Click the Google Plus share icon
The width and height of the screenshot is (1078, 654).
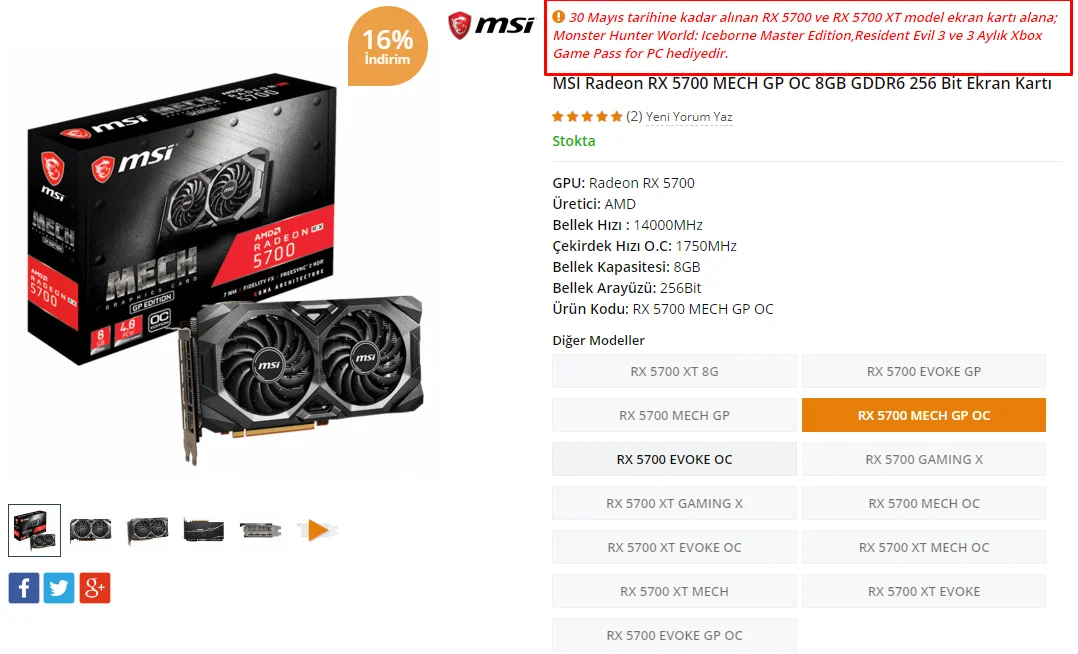tap(95, 588)
